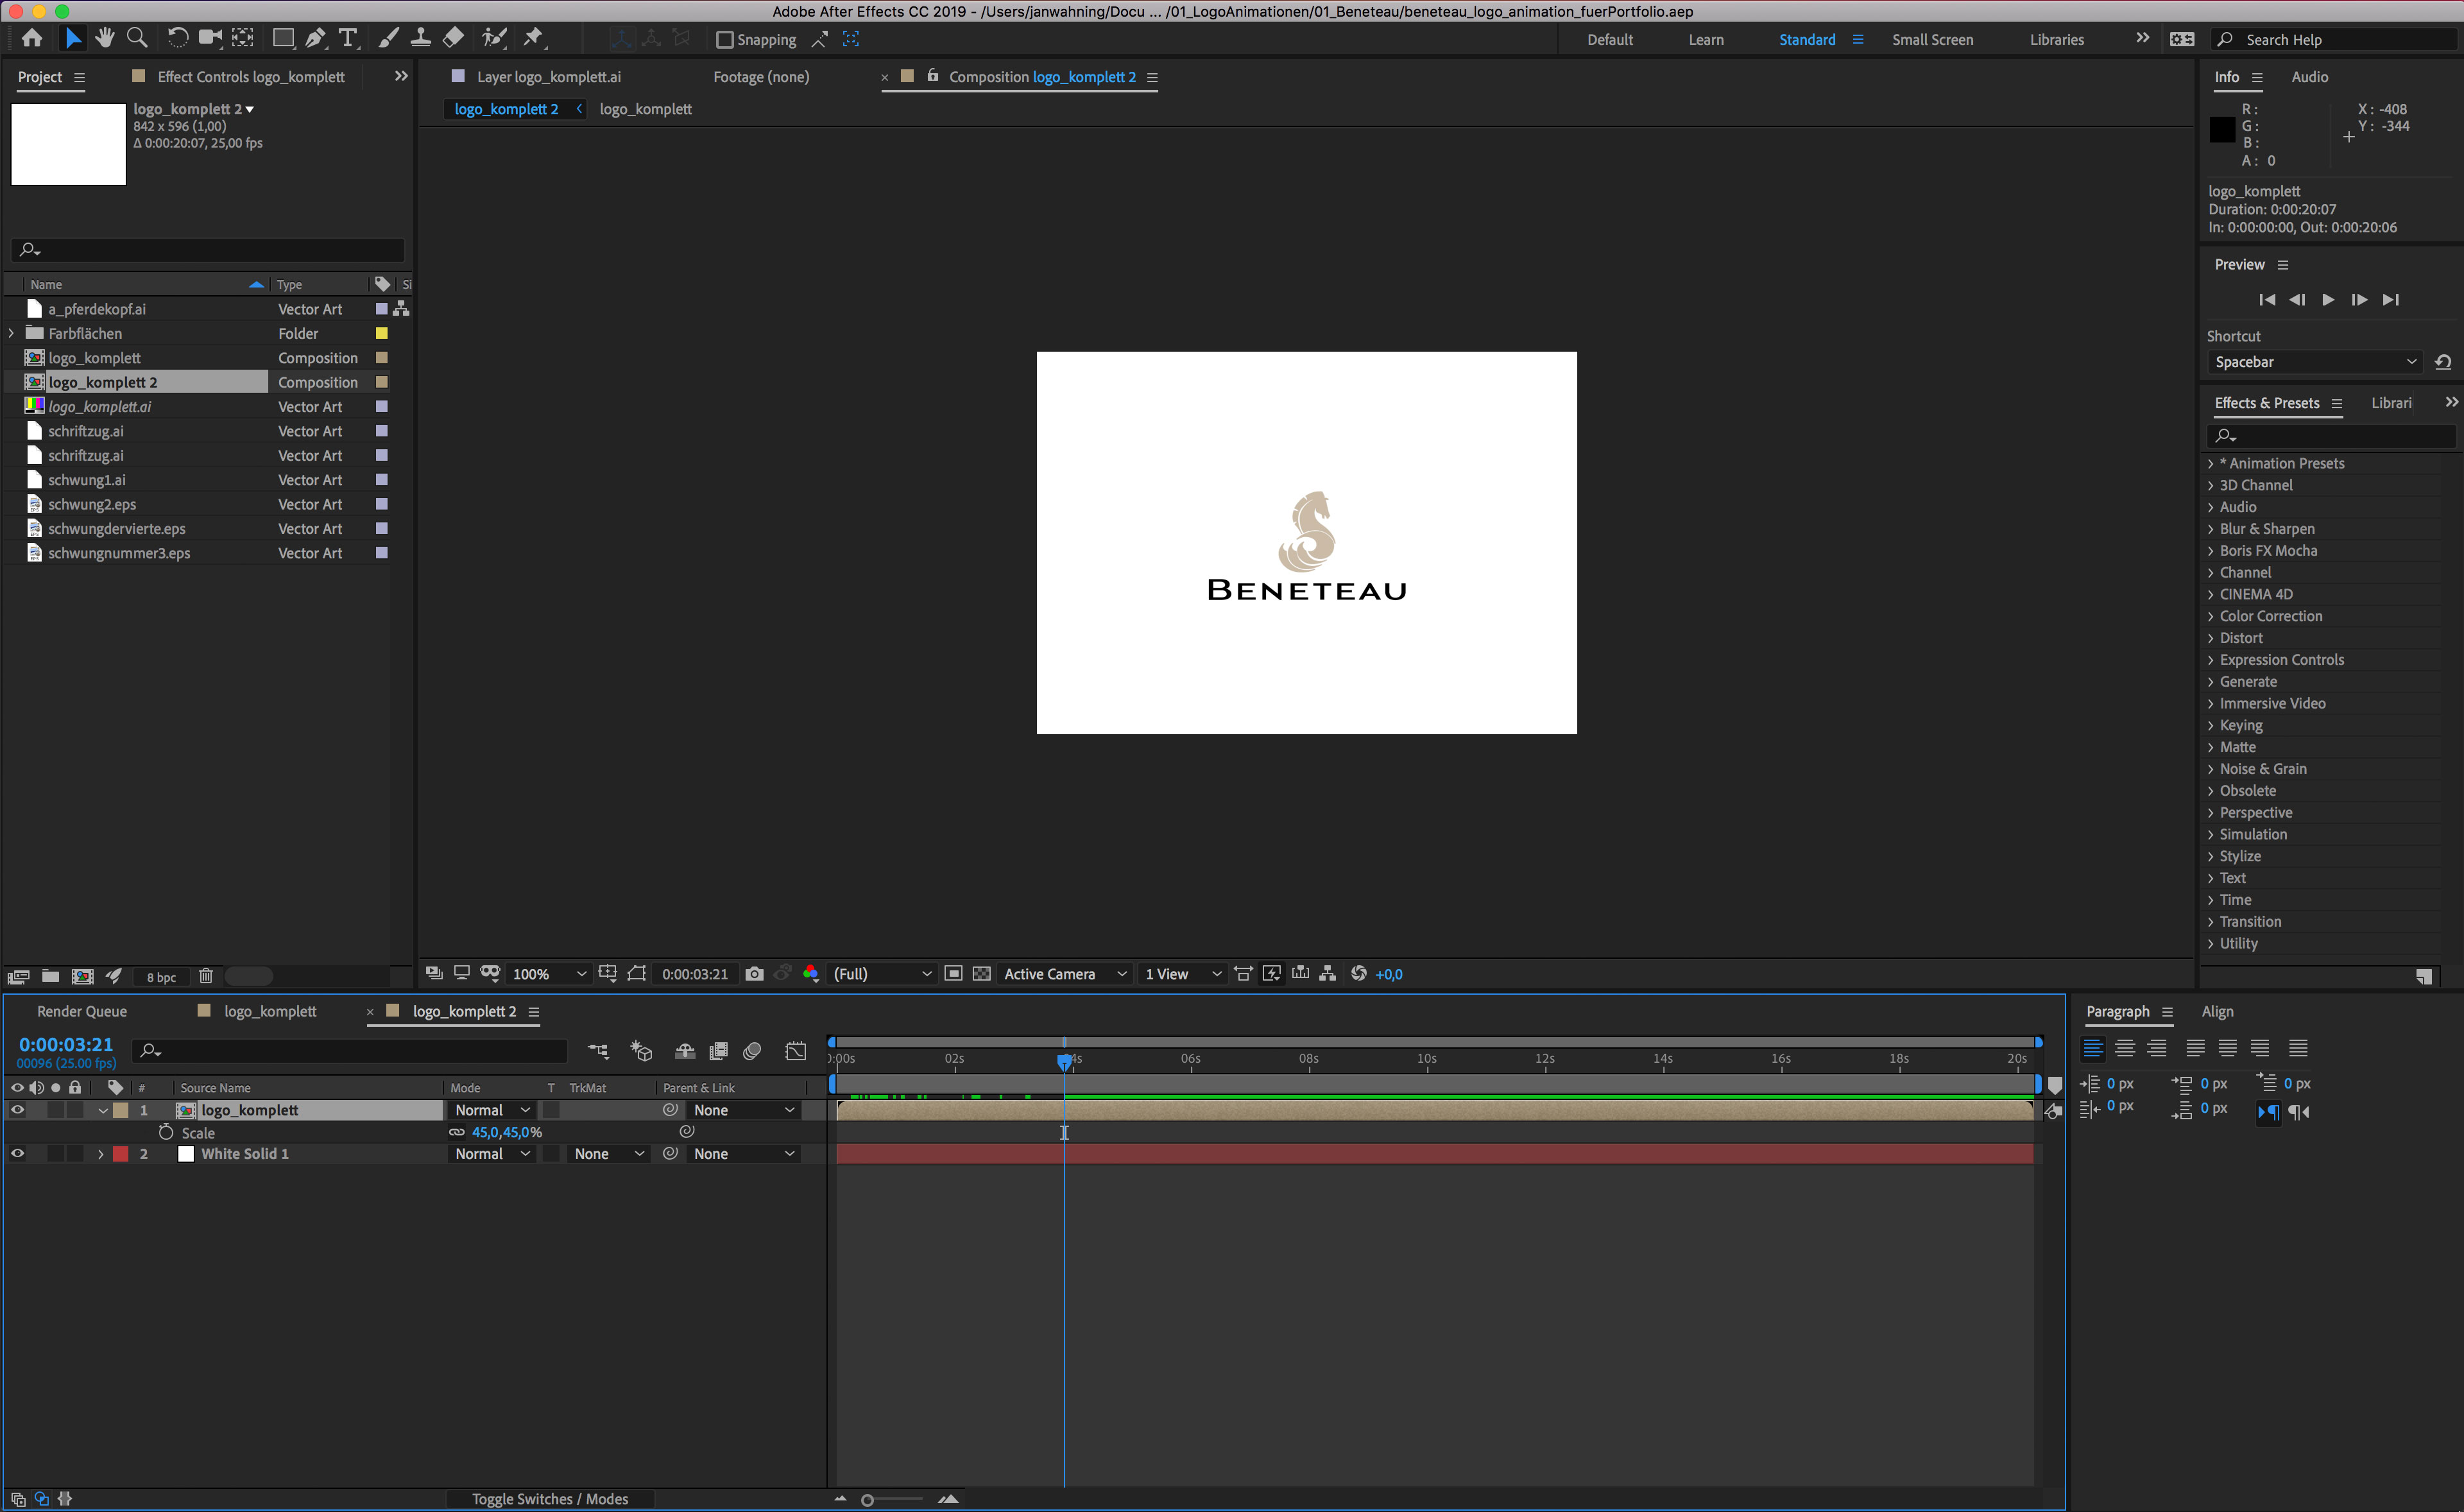The image size is (2464, 1512).
Task: Expand the Farbflächen folder
Action: point(11,333)
